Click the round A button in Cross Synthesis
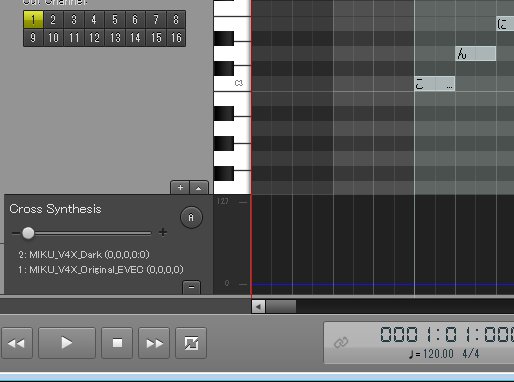Screen dimensions: 514x382 tap(191, 218)
